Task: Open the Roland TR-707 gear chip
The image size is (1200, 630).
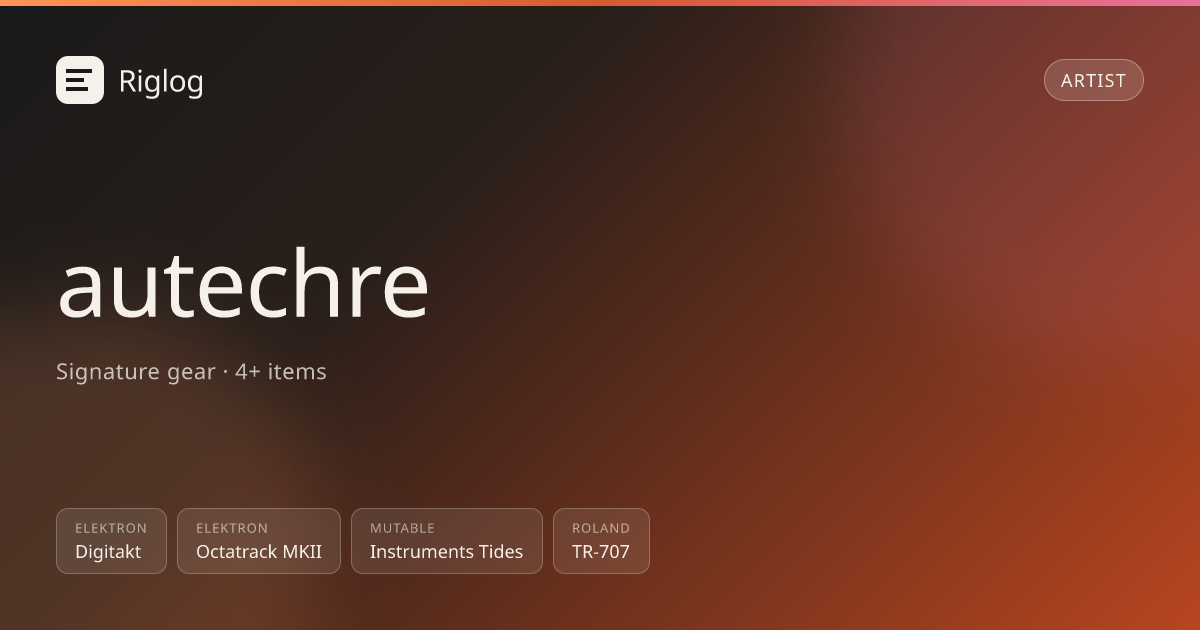Action: pos(601,541)
